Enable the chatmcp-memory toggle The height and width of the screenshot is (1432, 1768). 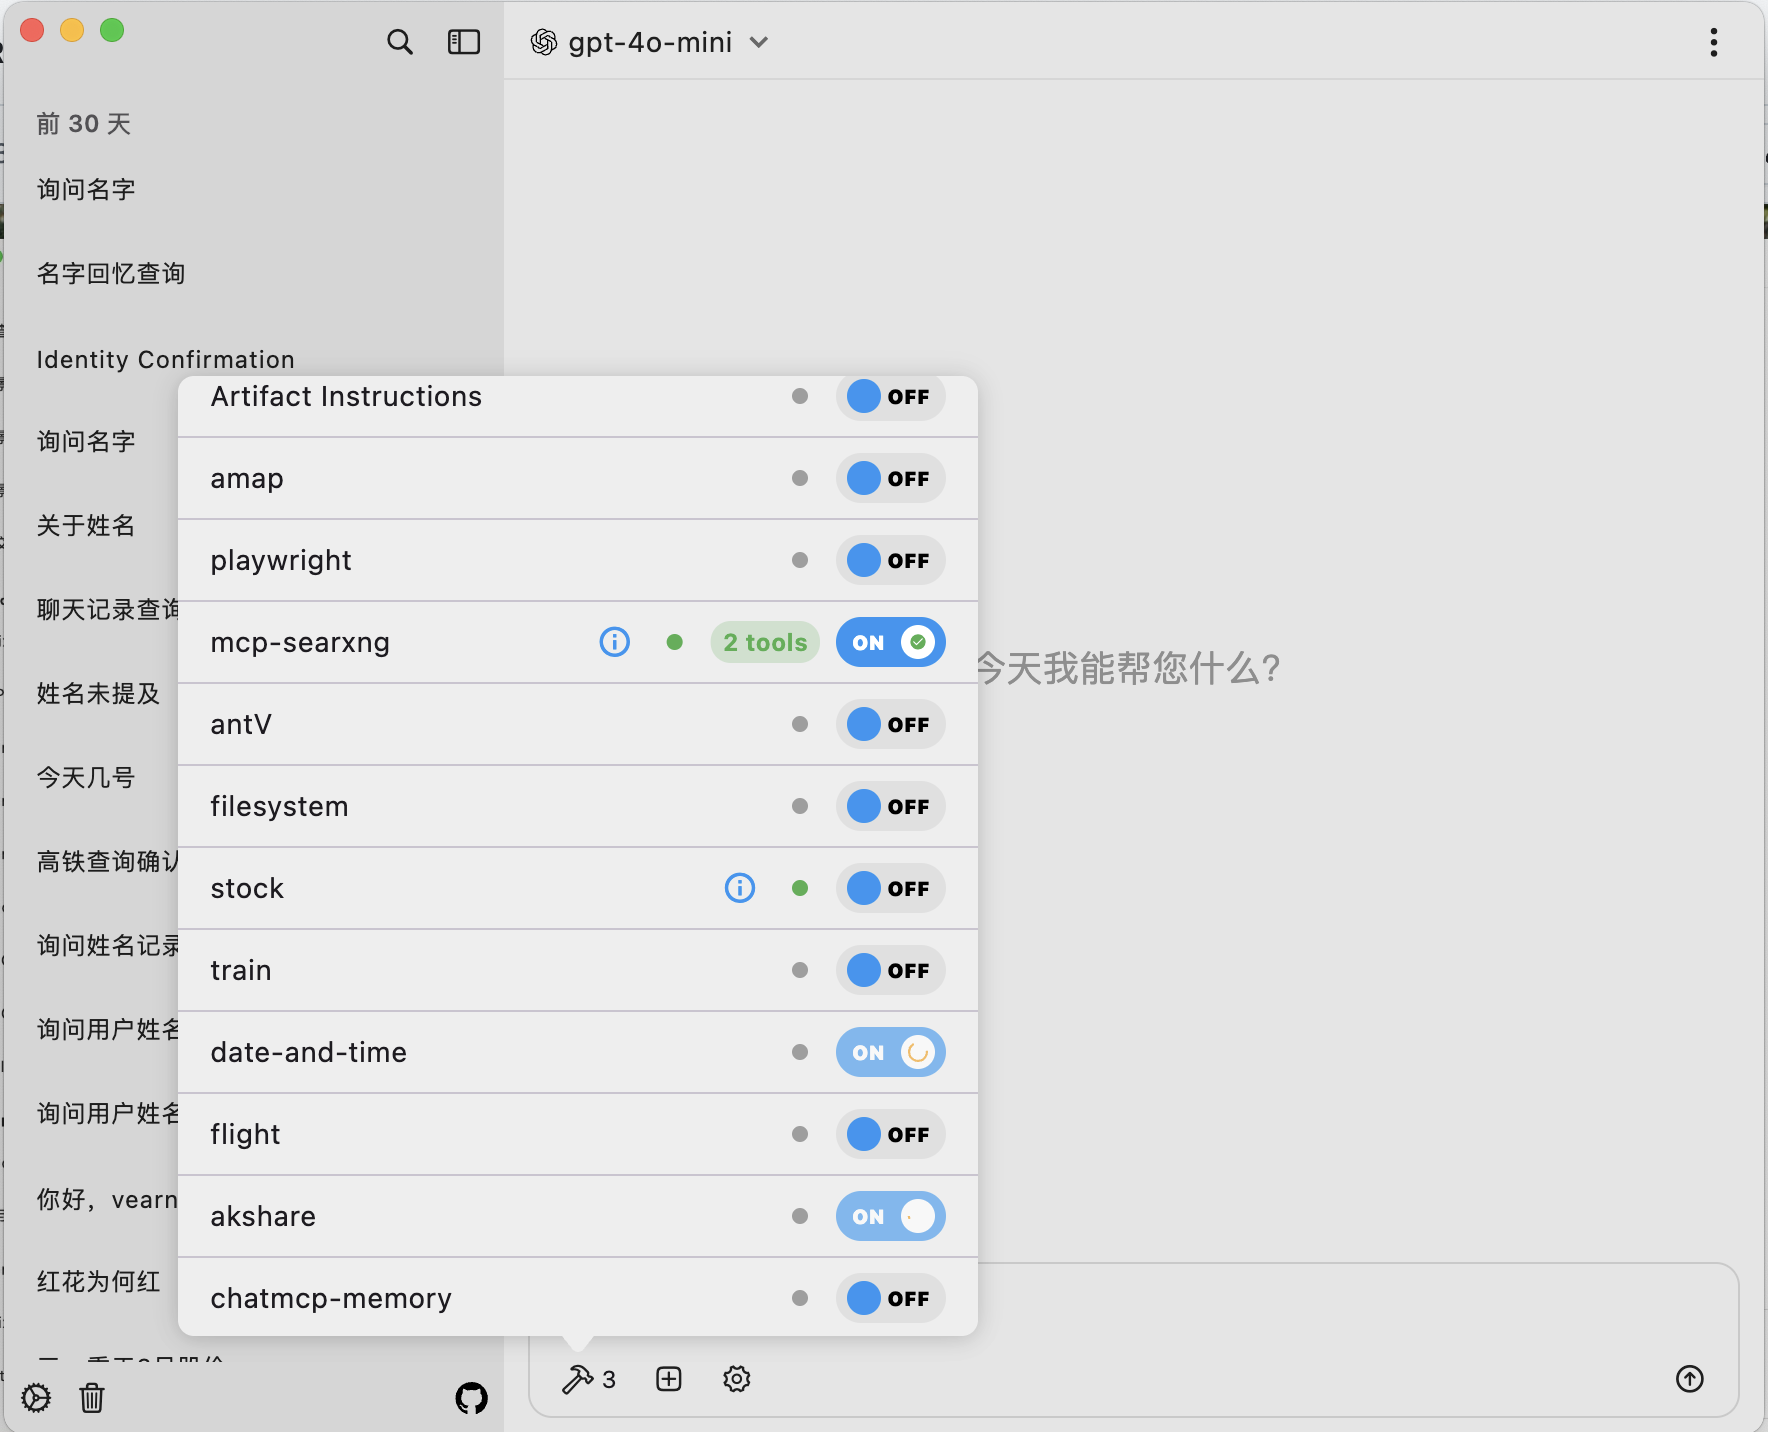[891, 1298]
